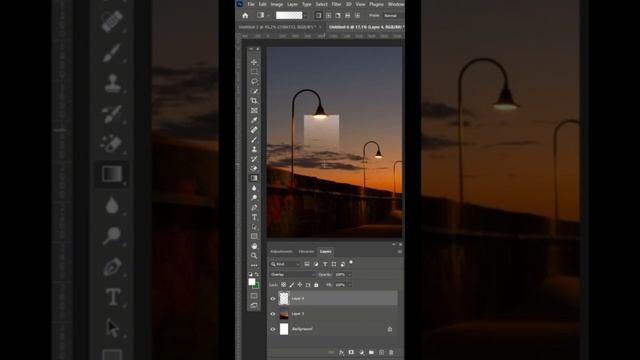The image size is (640, 360).
Task: Hide Layer 3 using its eye icon
Action: (273, 314)
